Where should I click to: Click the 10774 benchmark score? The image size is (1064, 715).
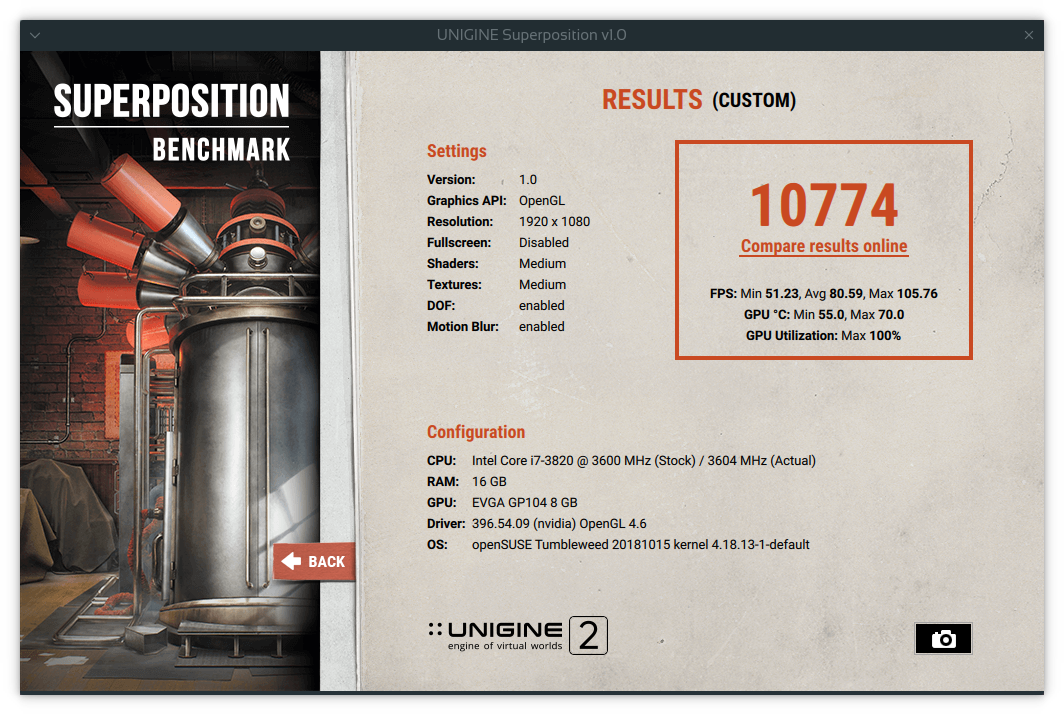coord(824,204)
